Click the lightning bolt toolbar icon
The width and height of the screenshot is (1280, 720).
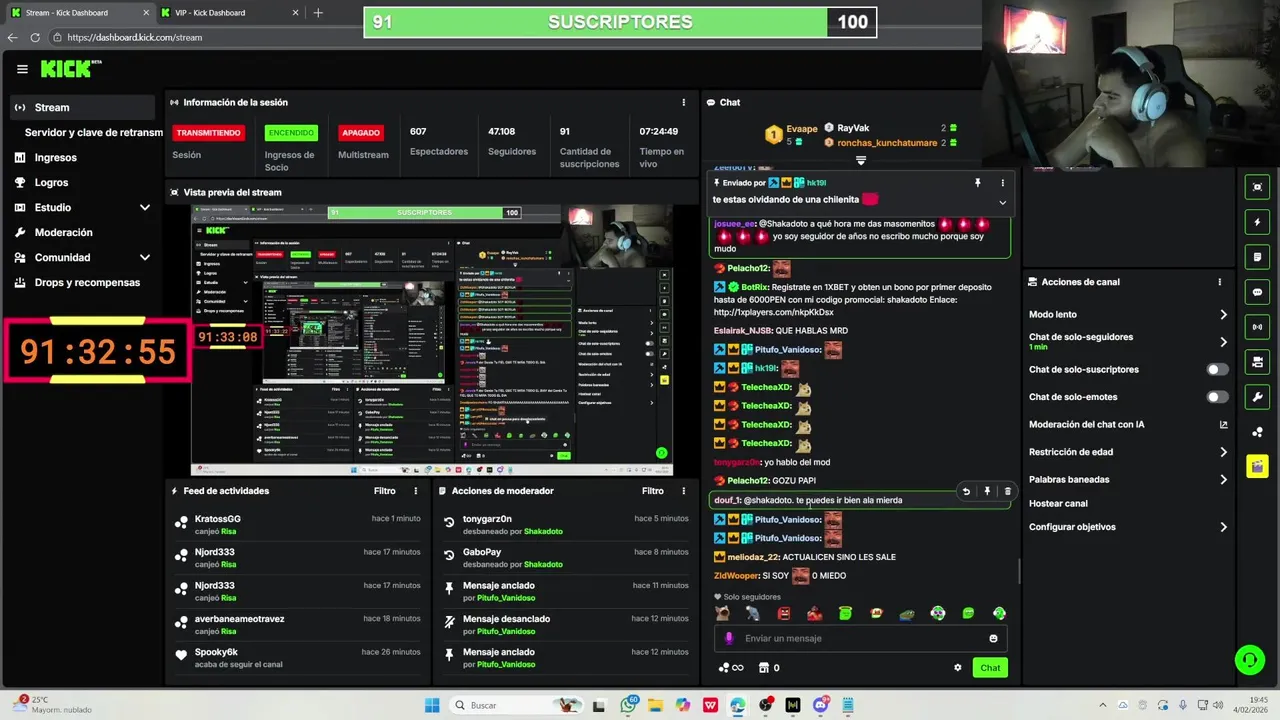pyautogui.click(x=1257, y=222)
